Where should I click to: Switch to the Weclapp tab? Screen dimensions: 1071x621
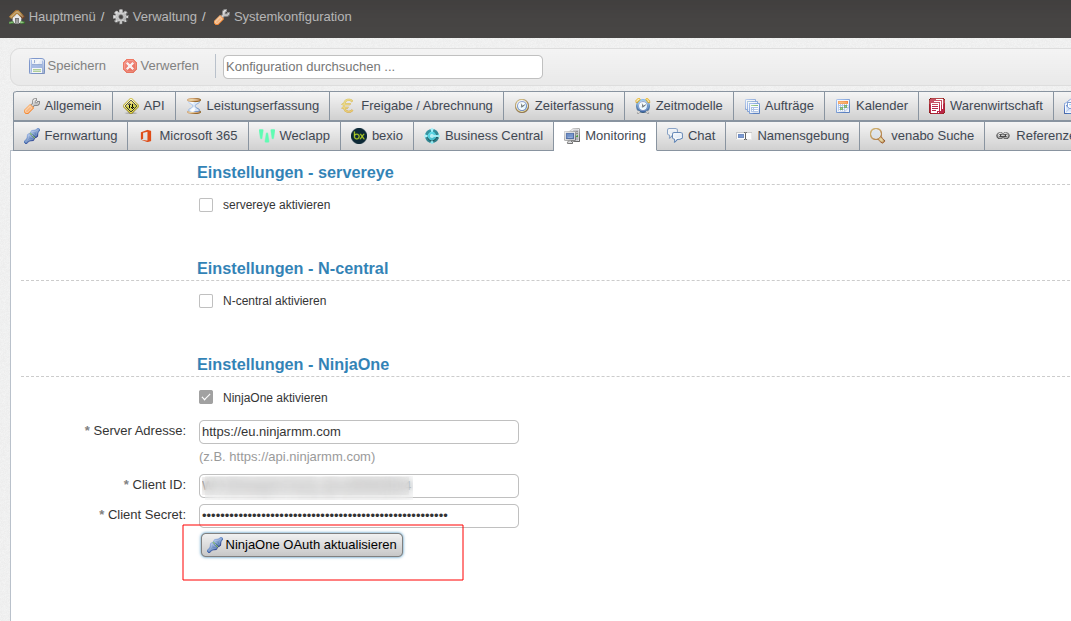coord(294,136)
